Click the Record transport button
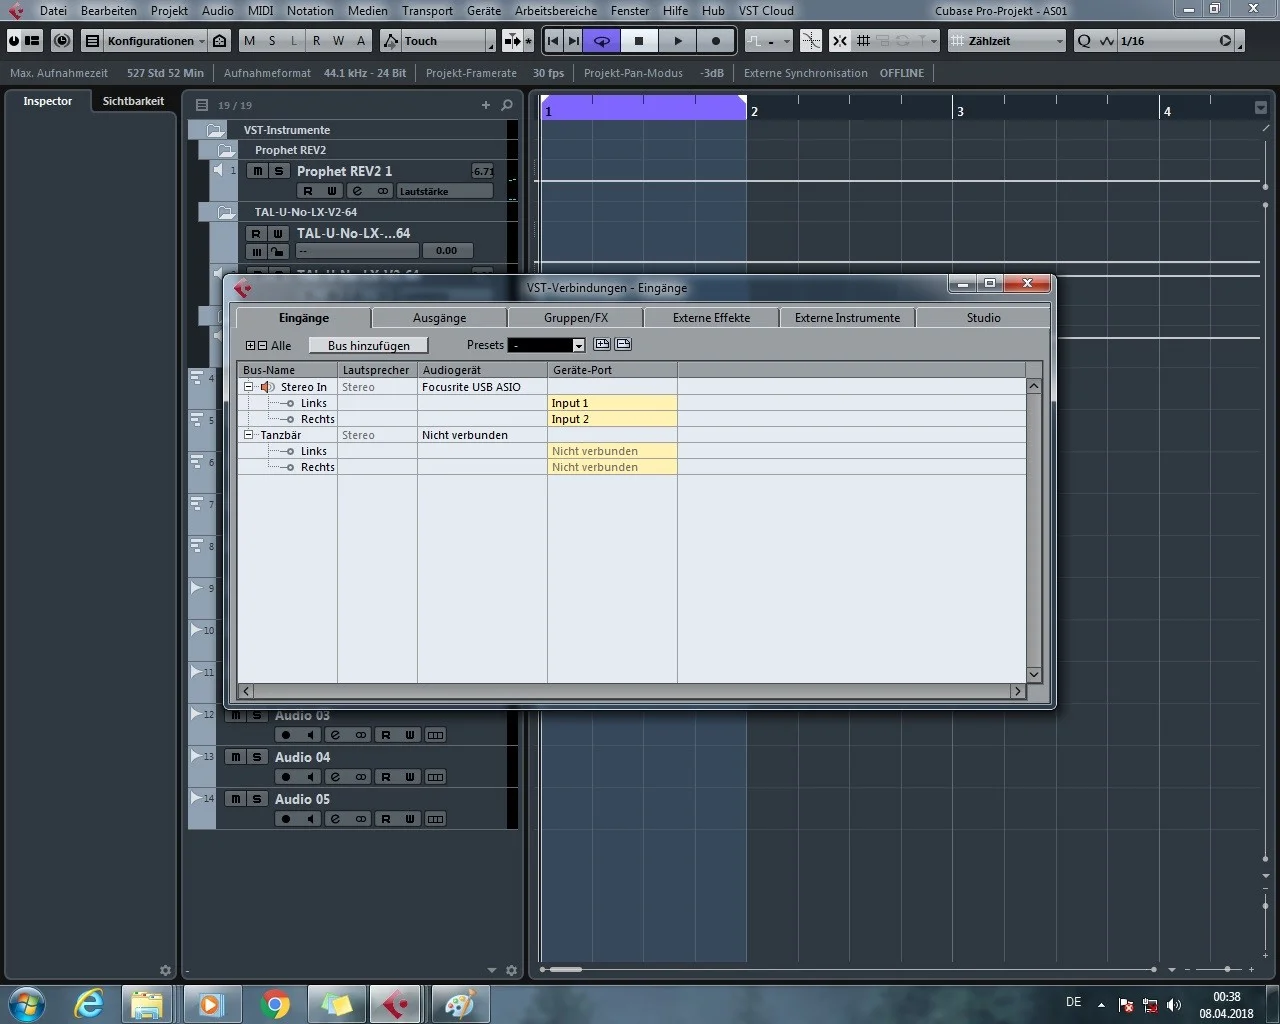 click(x=715, y=41)
